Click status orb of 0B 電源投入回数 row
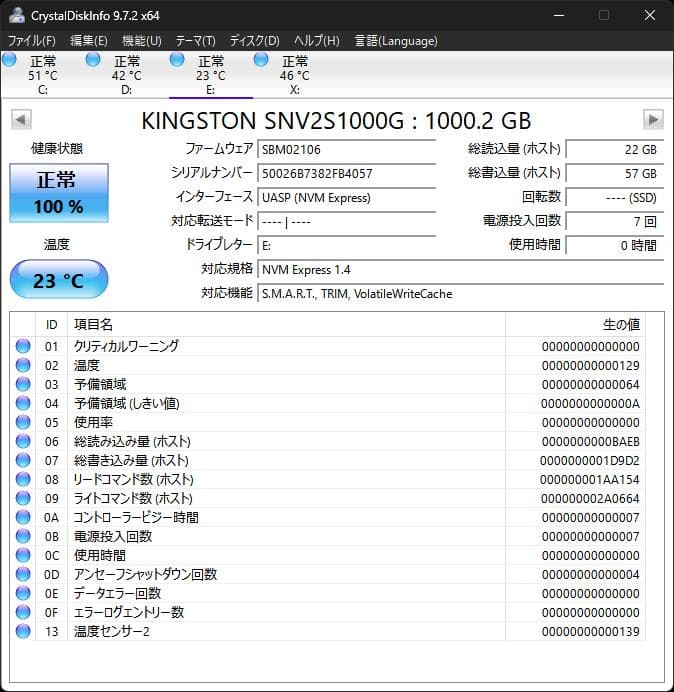The height and width of the screenshot is (692, 674). tap(23, 536)
